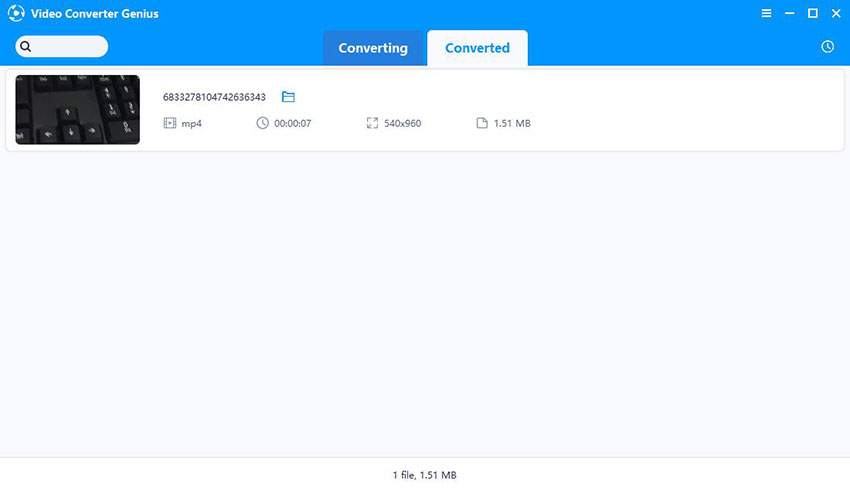Viewport: 850px width, 494px height.
Task: Select the Converted tab
Action: pos(477,48)
